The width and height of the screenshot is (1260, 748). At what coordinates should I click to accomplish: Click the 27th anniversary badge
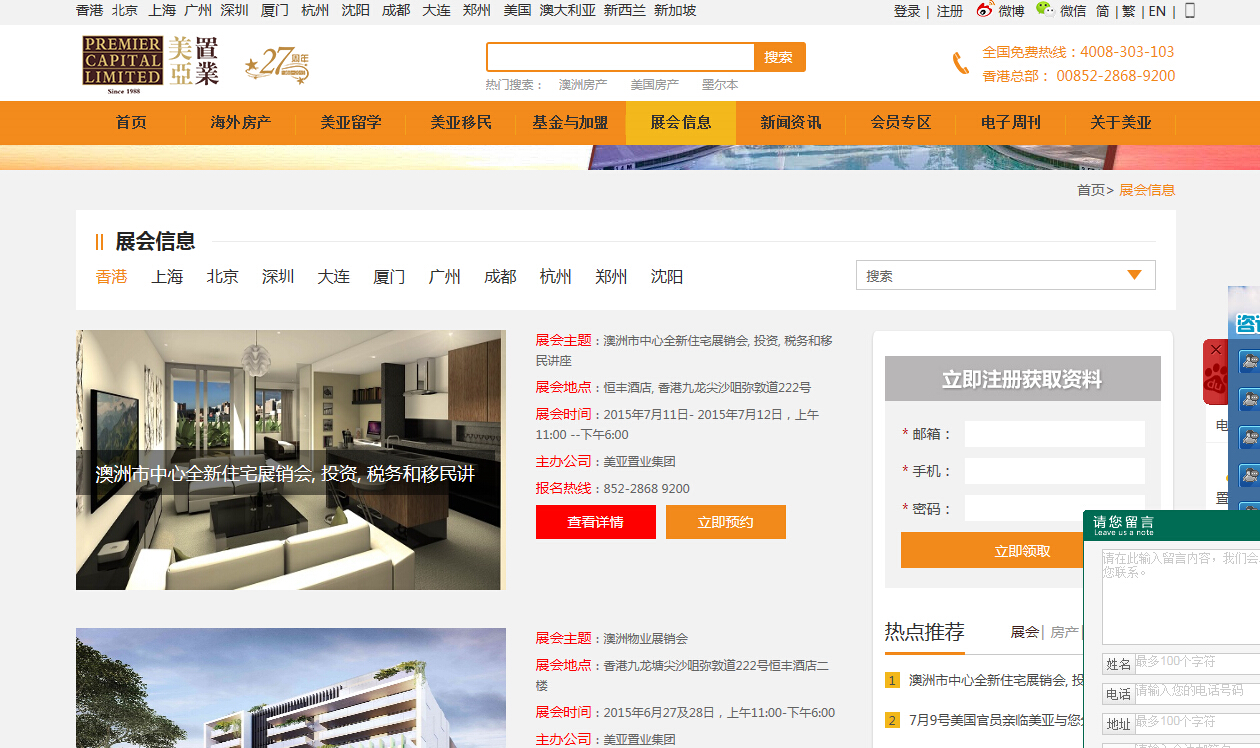277,66
